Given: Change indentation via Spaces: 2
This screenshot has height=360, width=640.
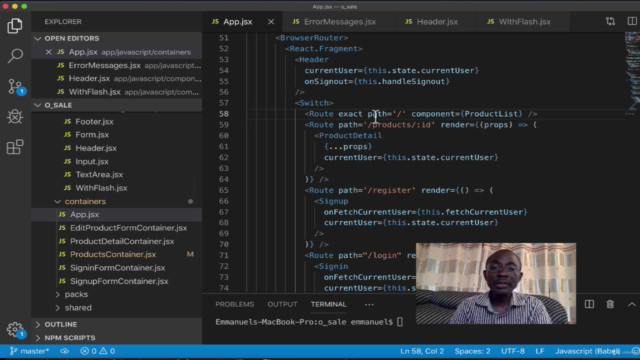Looking at the screenshot, I should (472, 351).
